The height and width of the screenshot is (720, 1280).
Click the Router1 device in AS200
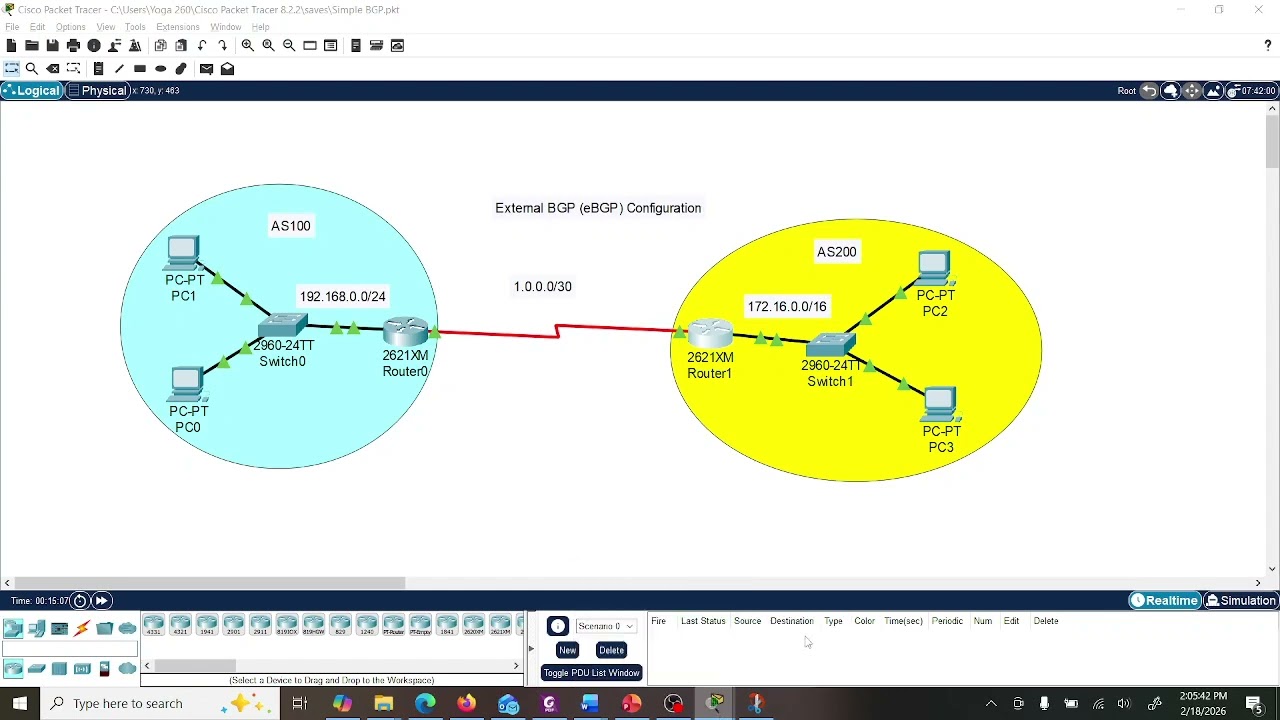(x=711, y=332)
